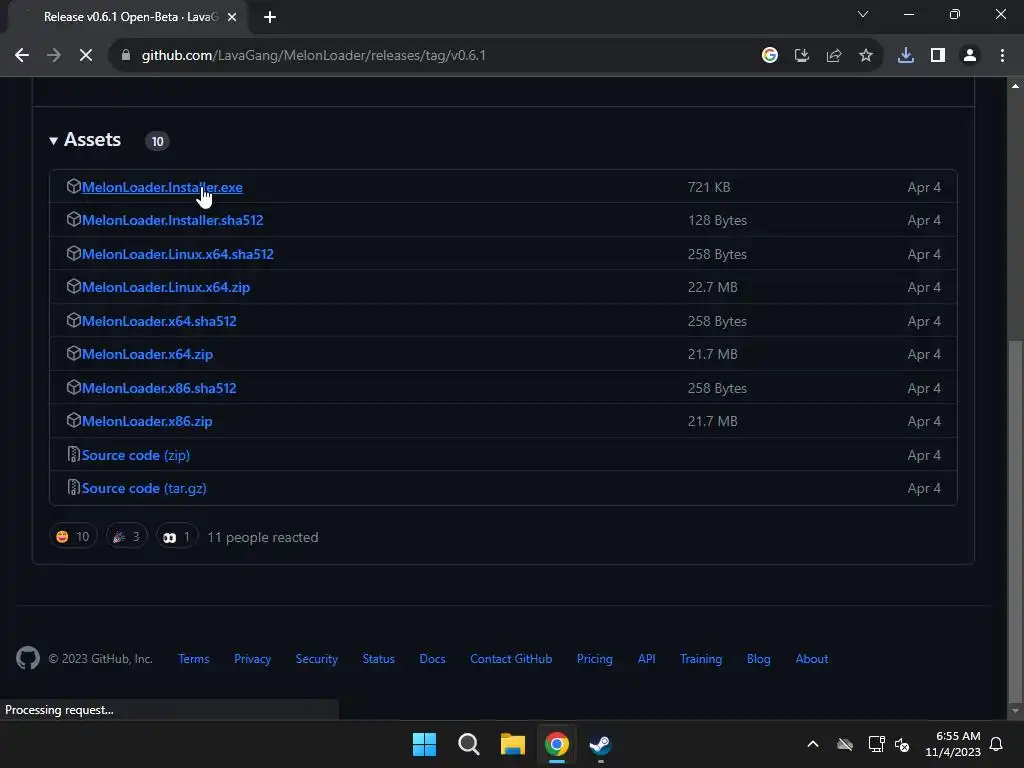The height and width of the screenshot is (768, 1024).
Task: Open Blog footer link
Action: pos(759,659)
